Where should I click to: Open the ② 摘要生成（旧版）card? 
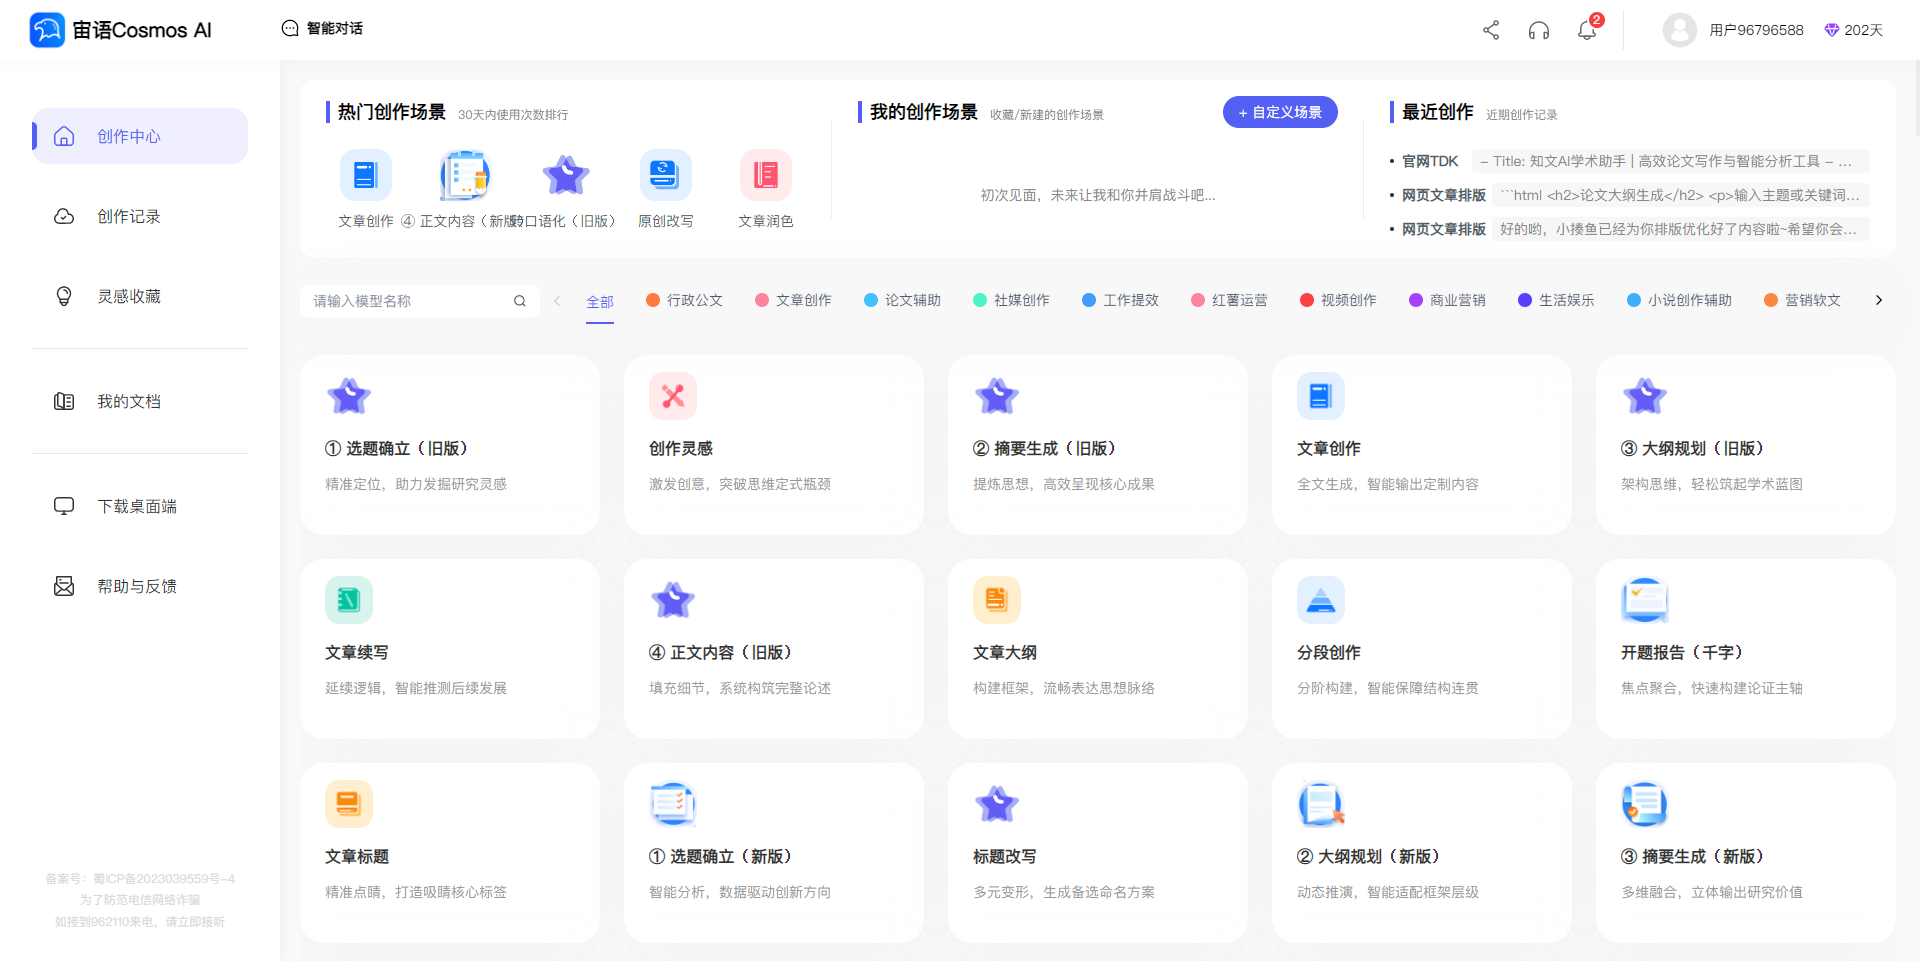pyautogui.click(x=1098, y=445)
